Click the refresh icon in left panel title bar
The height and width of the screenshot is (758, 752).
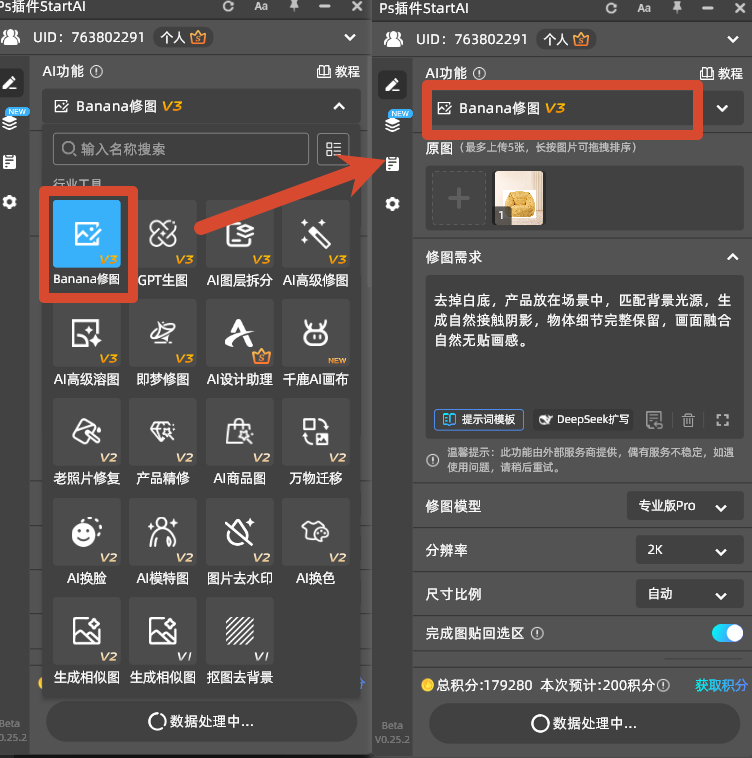[229, 6]
